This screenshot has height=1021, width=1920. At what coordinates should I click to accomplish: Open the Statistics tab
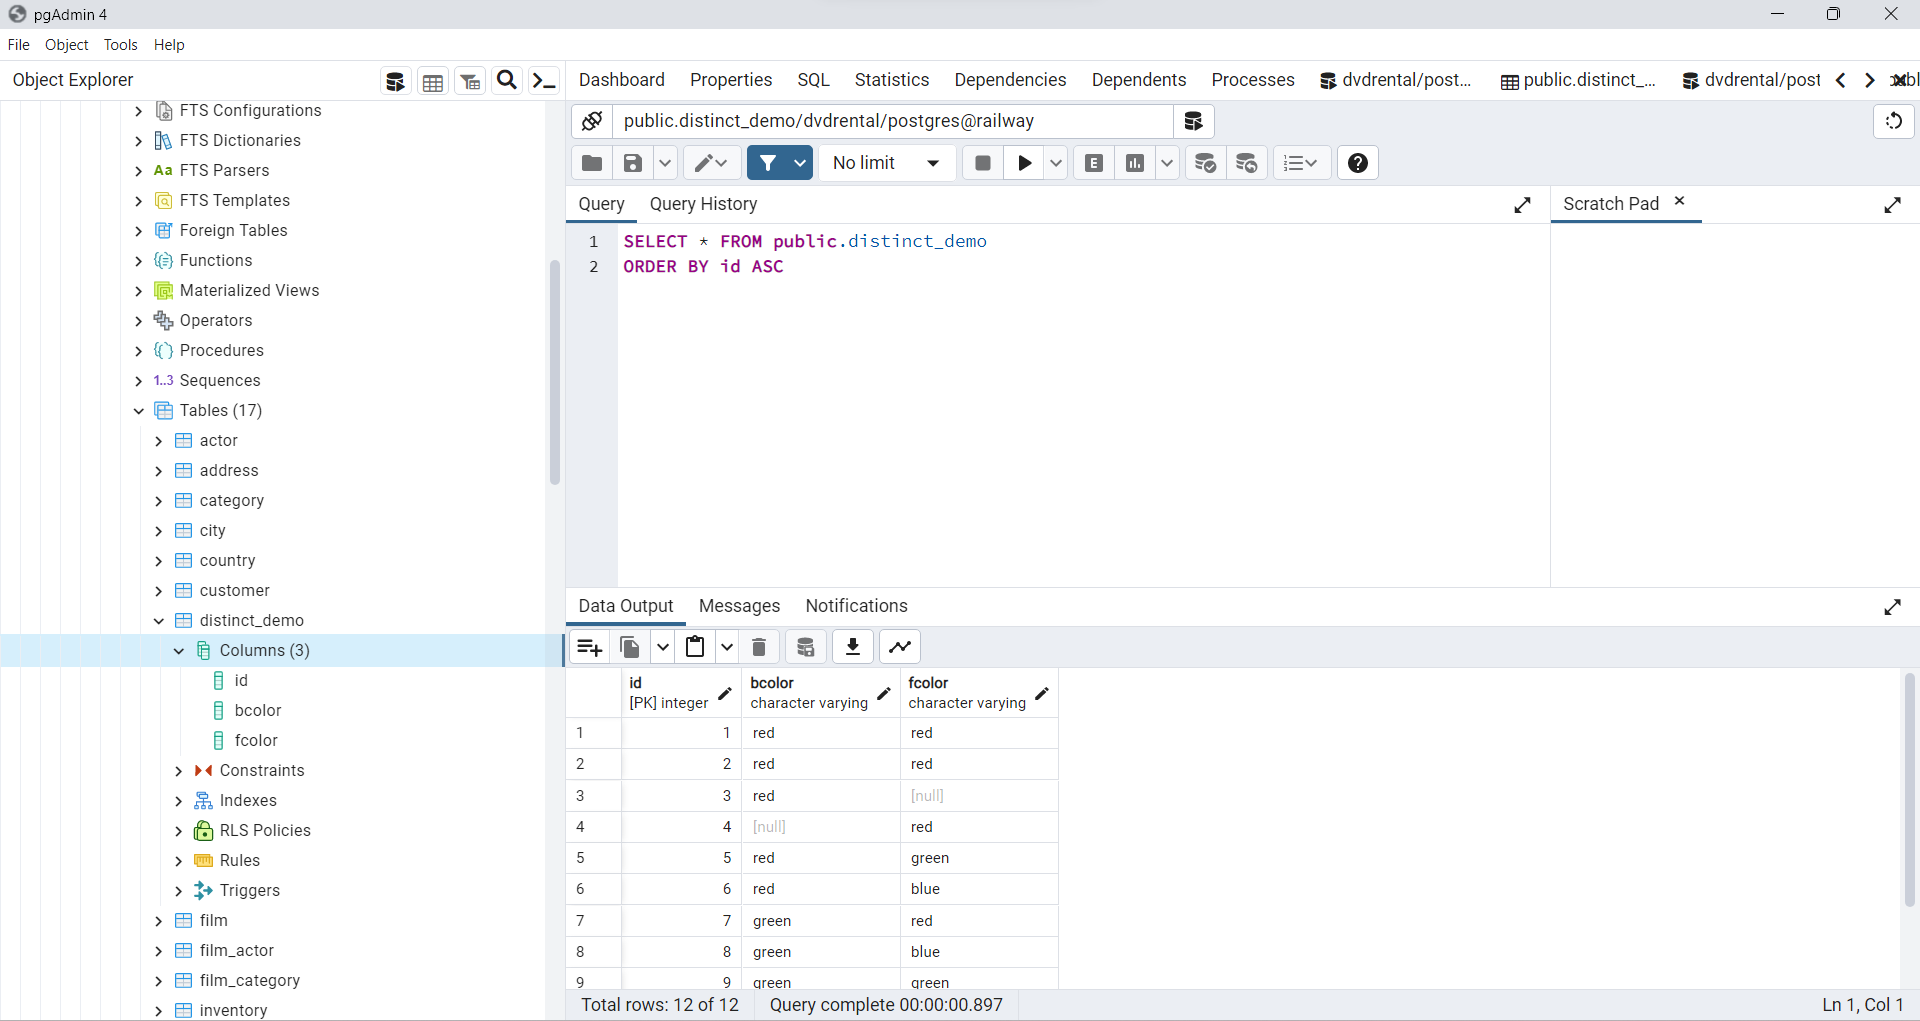point(892,80)
